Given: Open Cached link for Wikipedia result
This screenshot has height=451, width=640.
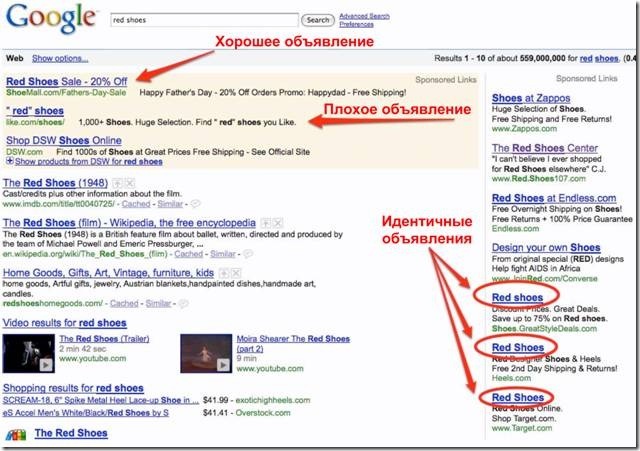Looking at the screenshot, I should click(x=188, y=254).
